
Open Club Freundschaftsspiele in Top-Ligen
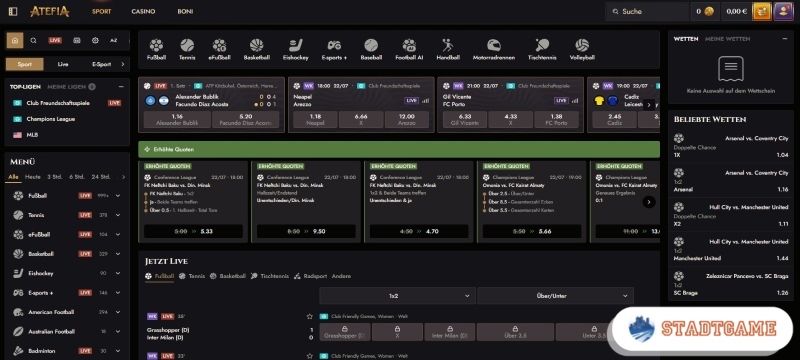(x=58, y=103)
